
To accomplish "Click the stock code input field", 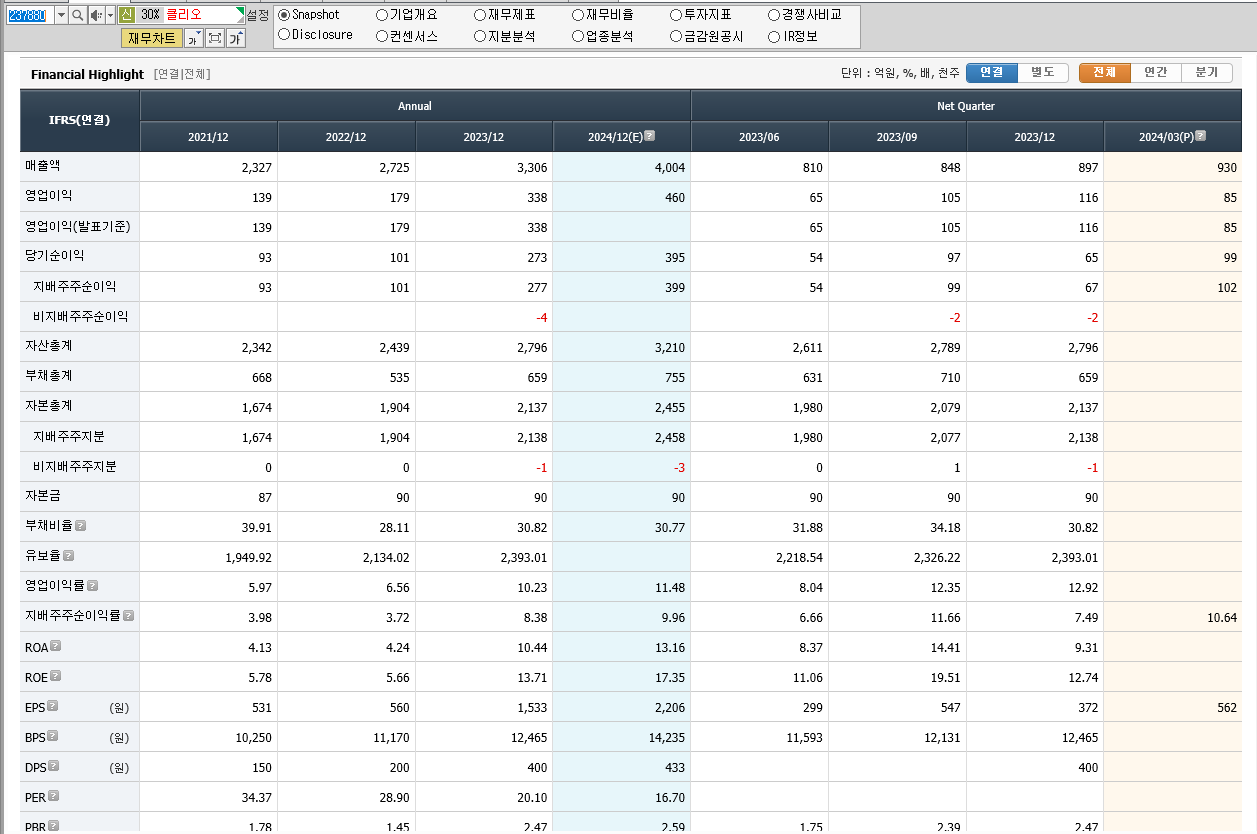I will [x=28, y=15].
